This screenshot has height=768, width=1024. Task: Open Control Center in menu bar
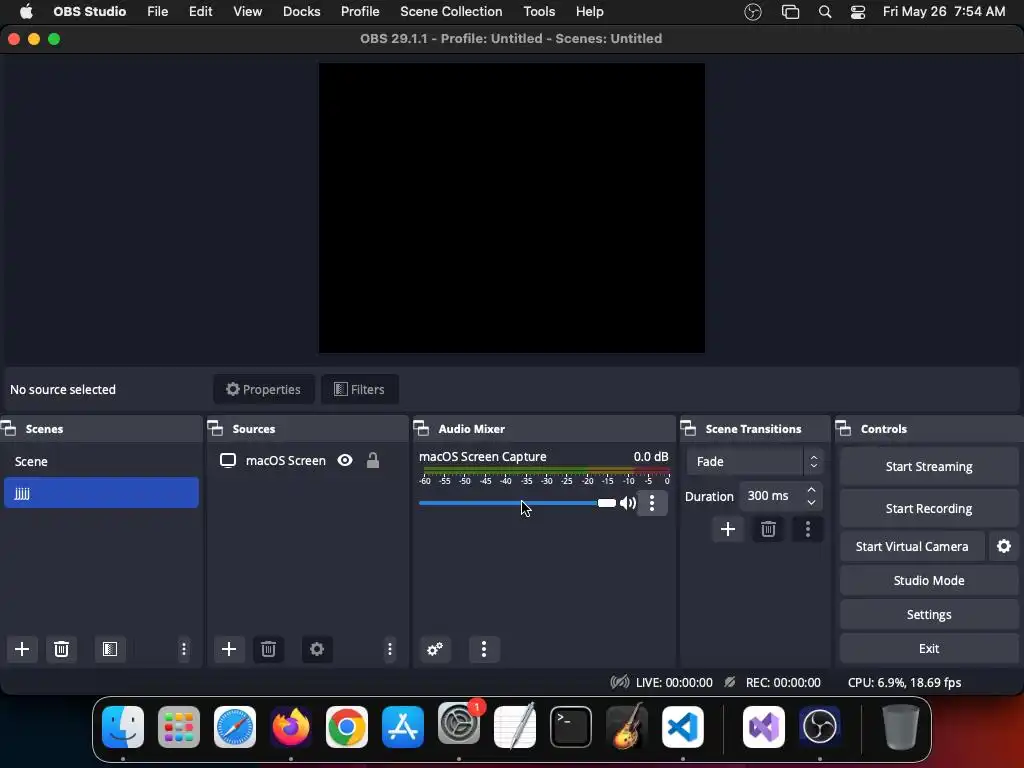click(x=858, y=12)
